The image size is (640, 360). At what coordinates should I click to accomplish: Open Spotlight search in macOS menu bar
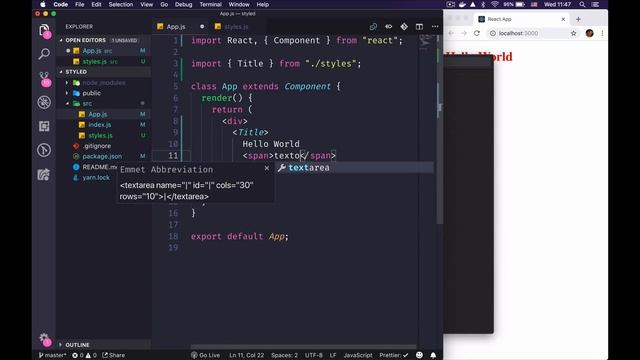tap(582, 4)
